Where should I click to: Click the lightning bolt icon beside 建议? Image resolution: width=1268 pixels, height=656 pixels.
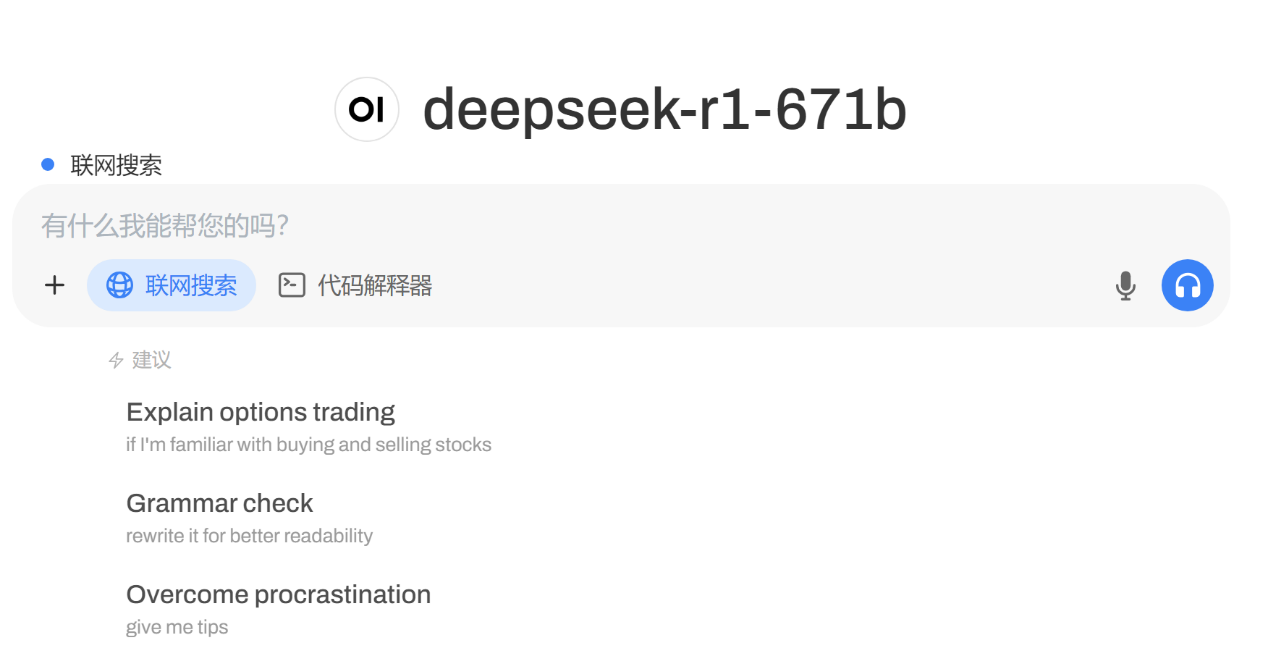click(116, 360)
